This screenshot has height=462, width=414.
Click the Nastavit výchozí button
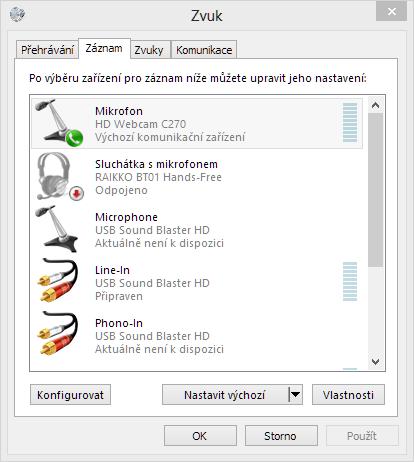pyautogui.click(x=225, y=395)
